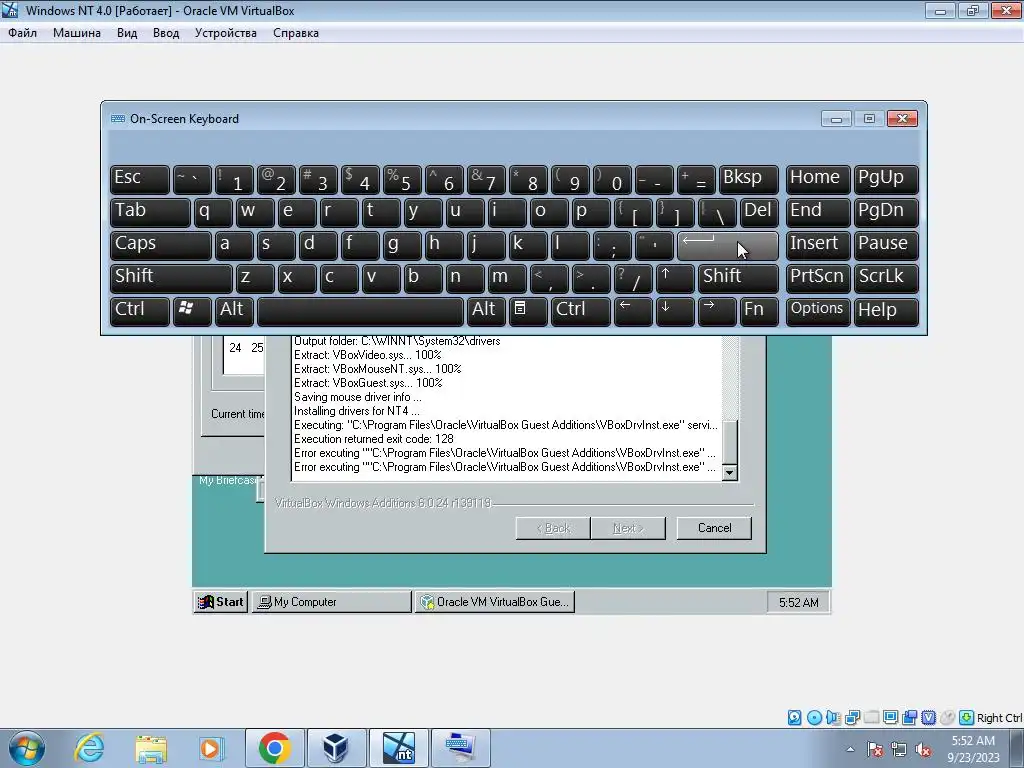Viewport: 1024px width, 768px height.
Task: Show hidden tray icons arrow
Action: click(x=850, y=749)
